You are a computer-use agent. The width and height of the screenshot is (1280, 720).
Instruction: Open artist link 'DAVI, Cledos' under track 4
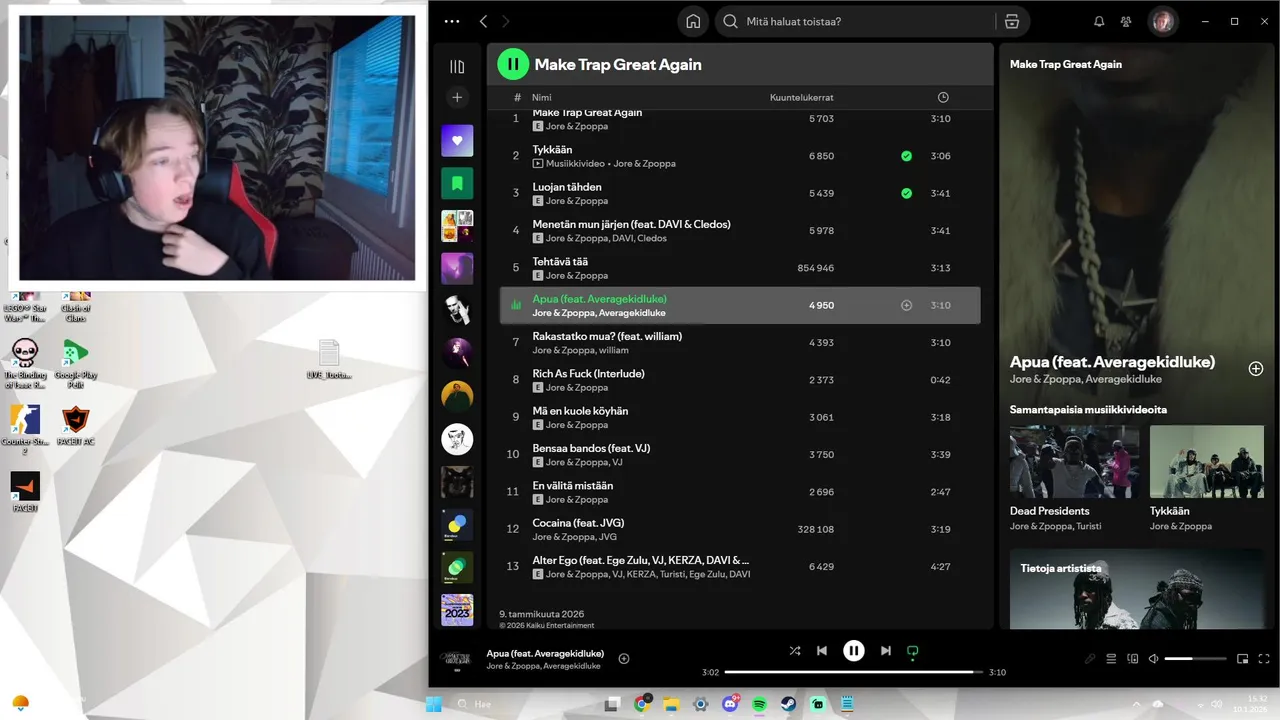640,238
